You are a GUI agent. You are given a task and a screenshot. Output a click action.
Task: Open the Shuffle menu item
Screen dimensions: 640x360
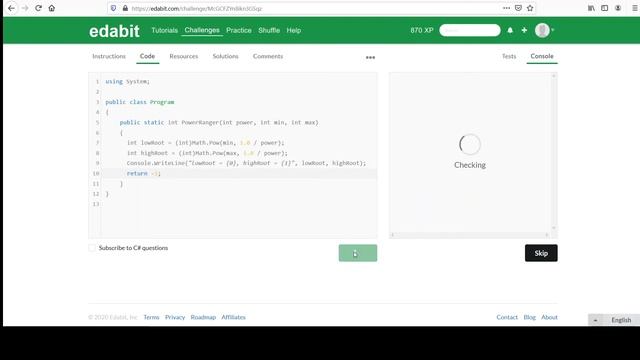[269, 30]
